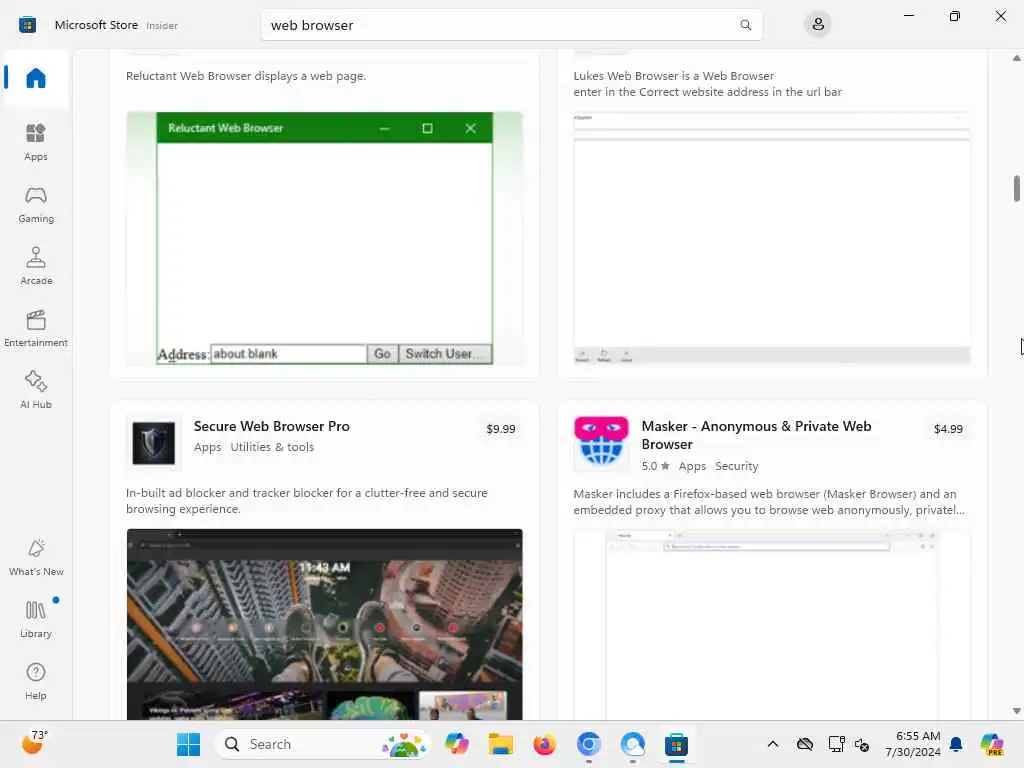Go to the Home tab in sidebar
This screenshot has width=1024, height=768.
[36, 78]
